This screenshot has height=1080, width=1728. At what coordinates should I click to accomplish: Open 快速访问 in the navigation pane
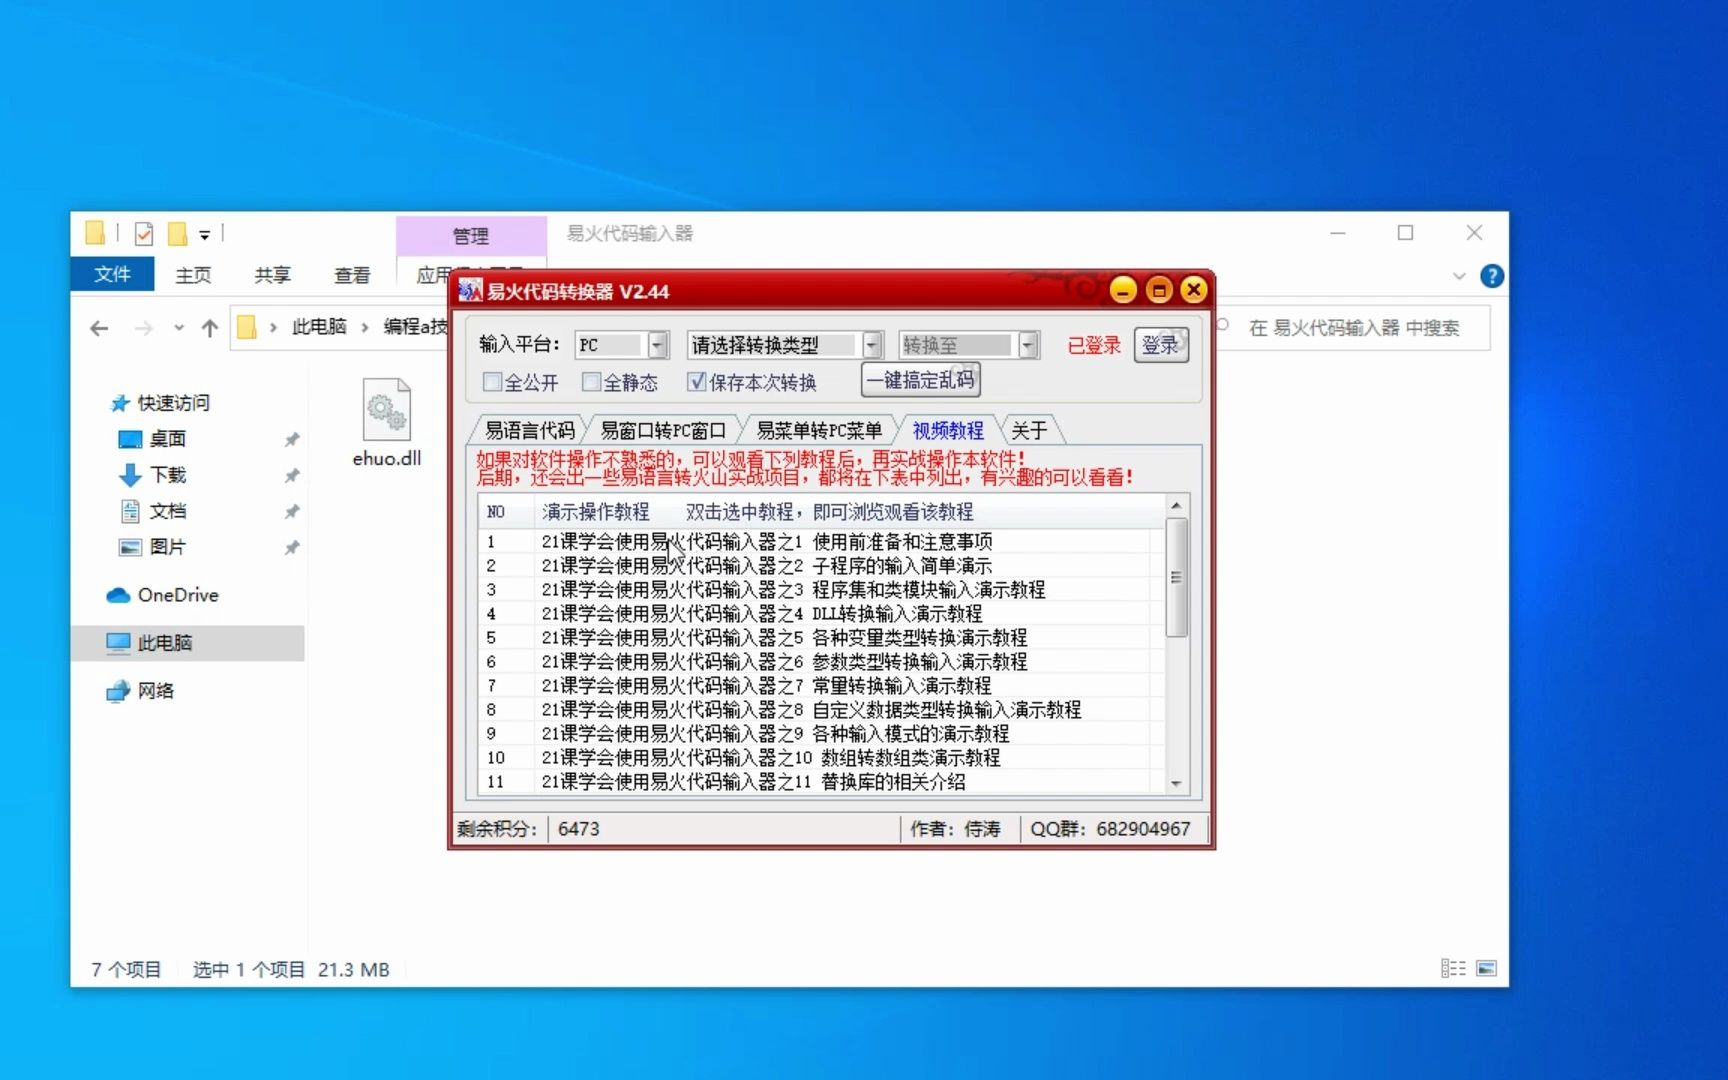[x=173, y=403]
